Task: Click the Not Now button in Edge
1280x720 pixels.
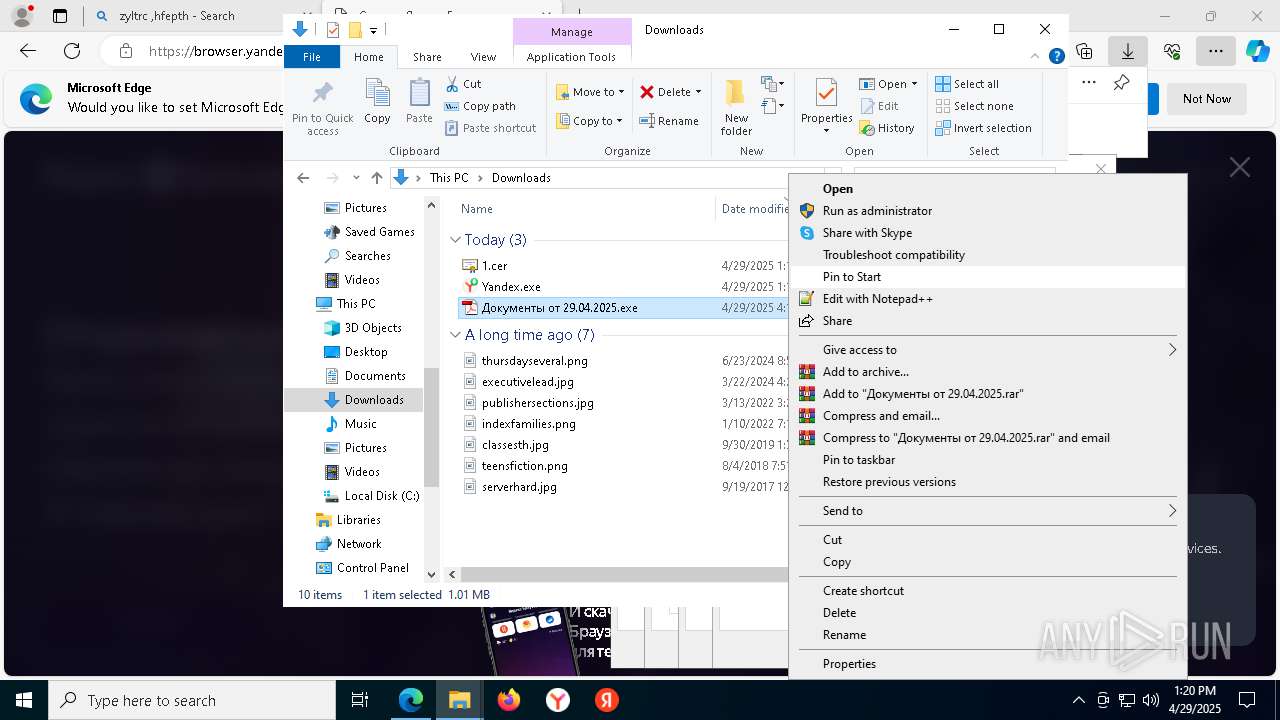Action: [x=1207, y=99]
